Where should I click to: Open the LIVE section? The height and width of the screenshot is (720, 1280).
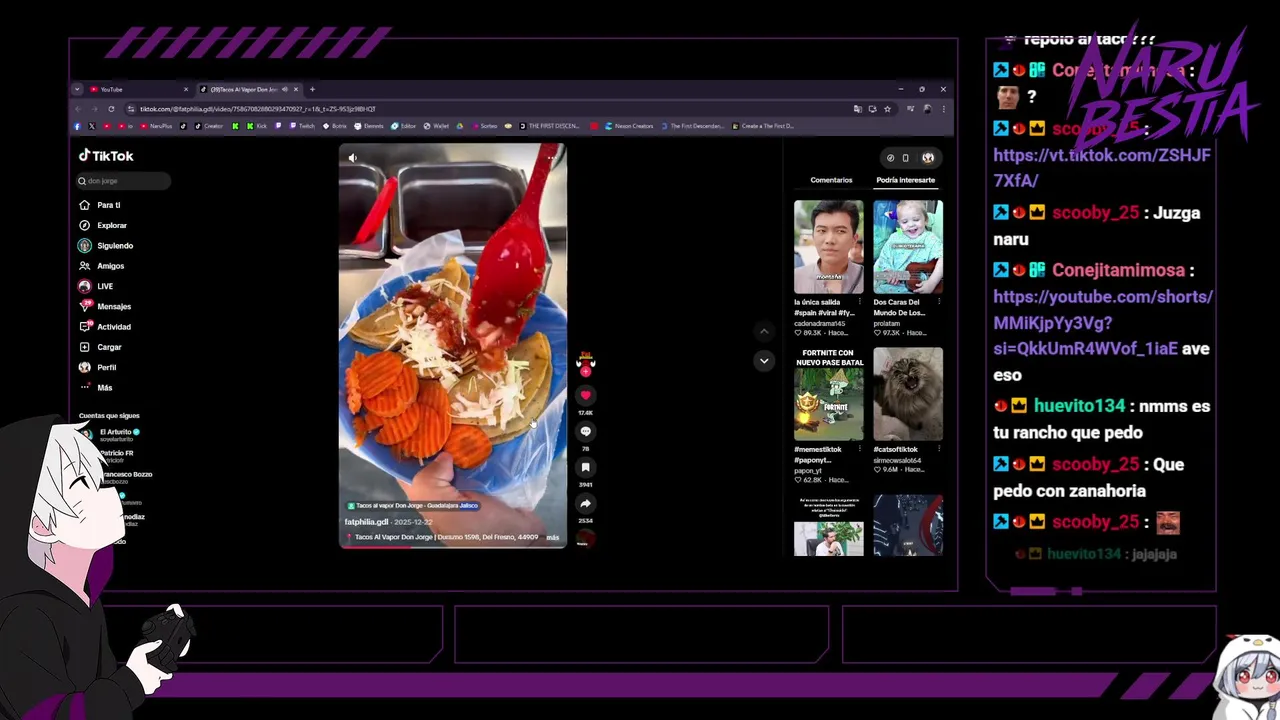(x=96, y=286)
